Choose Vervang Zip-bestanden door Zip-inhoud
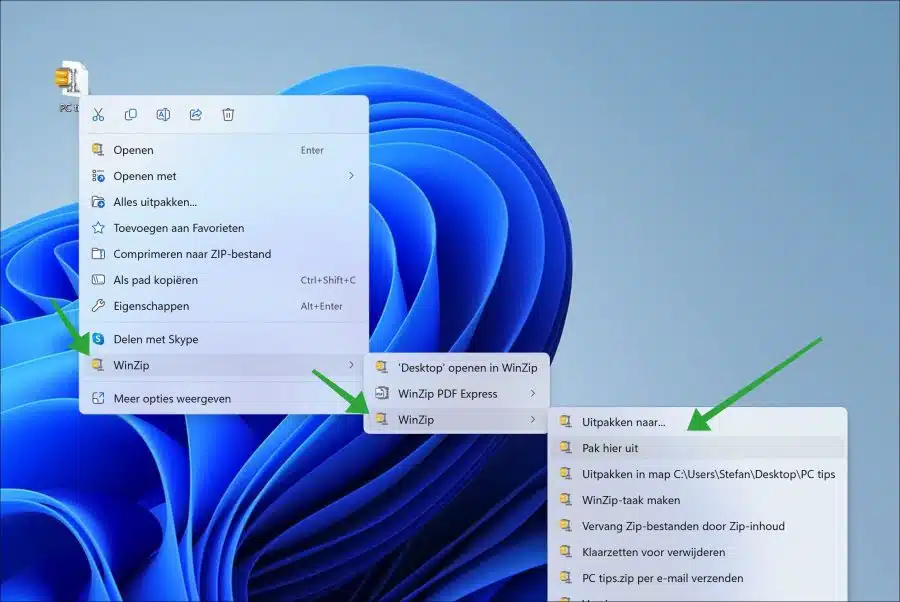The image size is (900, 602). click(x=697, y=526)
